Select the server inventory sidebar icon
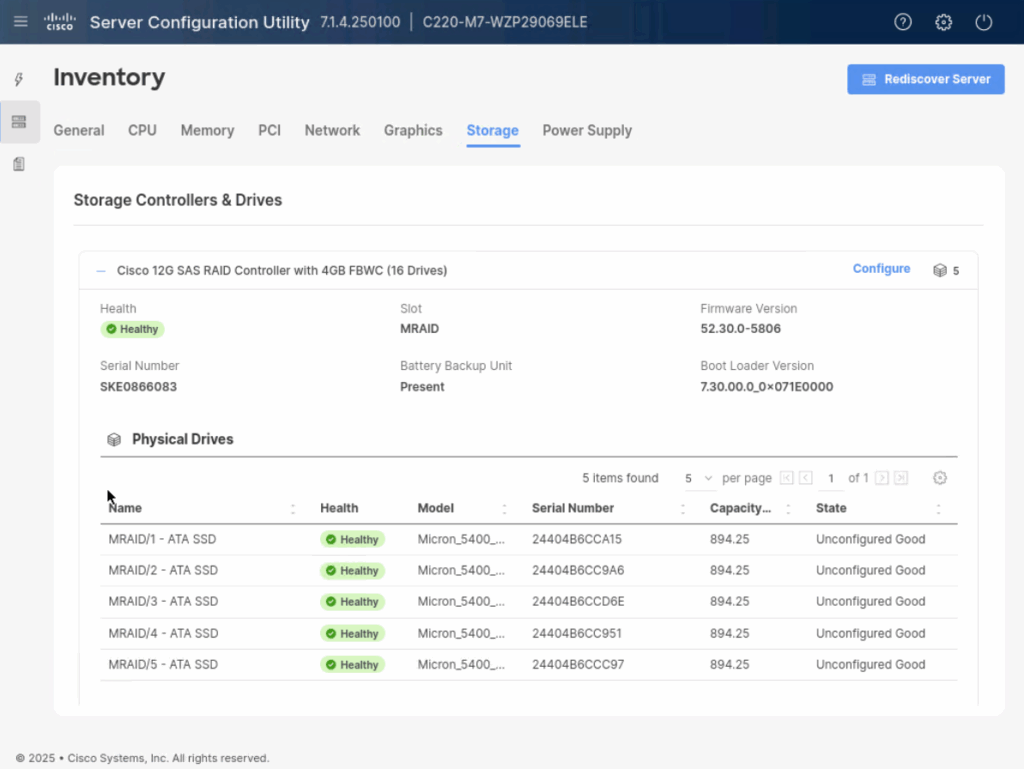 click(19, 122)
